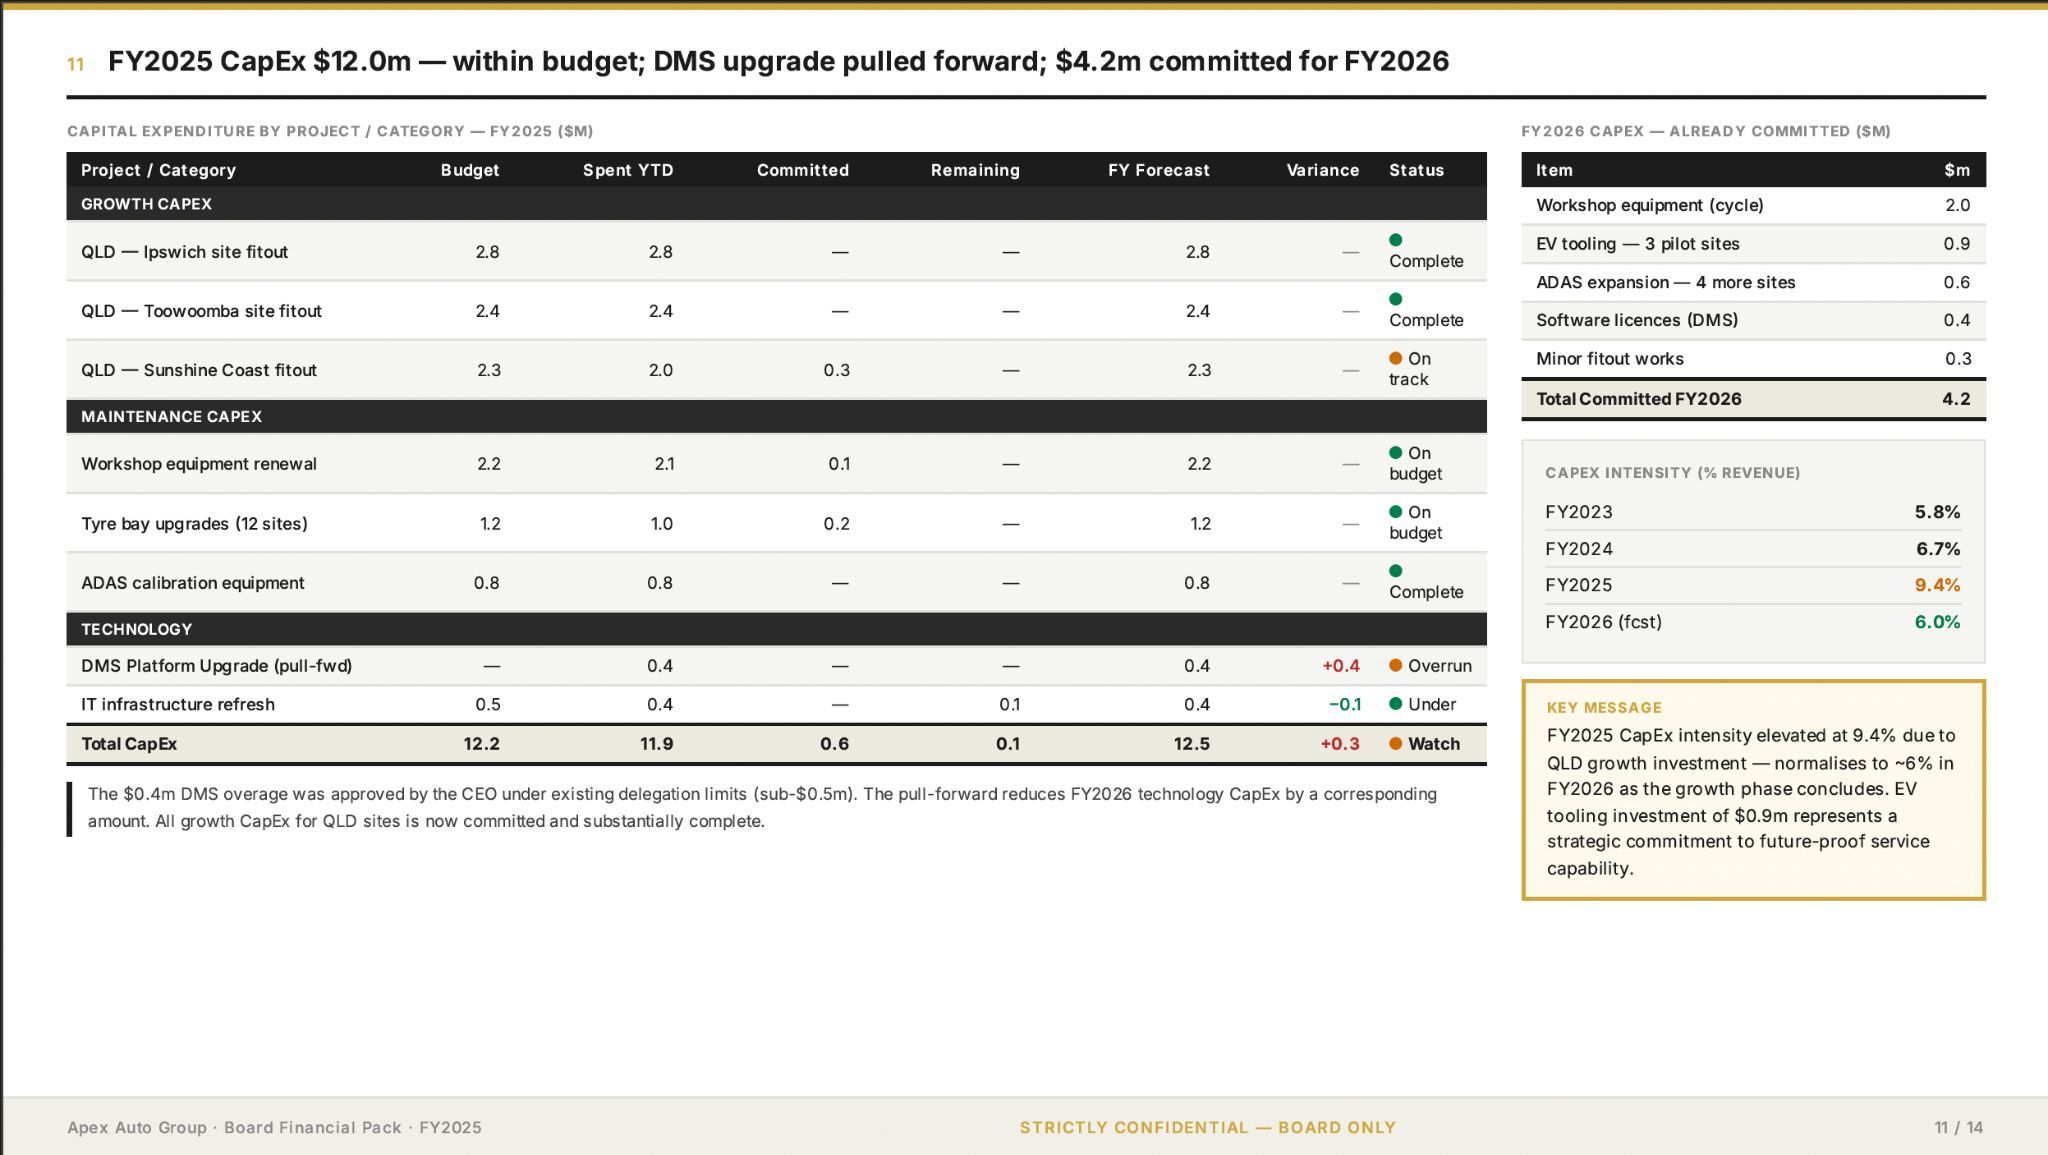2048x1155 pixels.
Task: Click the +0.4 variance value in red
Action: tap(1340, 666)
